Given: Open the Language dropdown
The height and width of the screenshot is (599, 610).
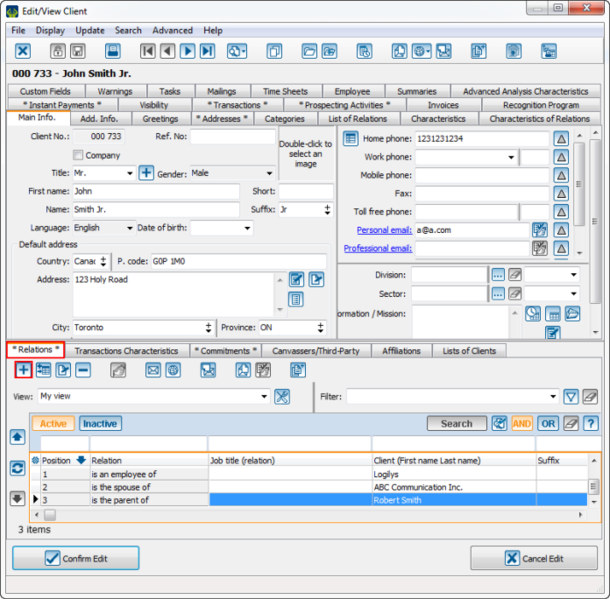Looking at the screenshot, I should (130, 228).
